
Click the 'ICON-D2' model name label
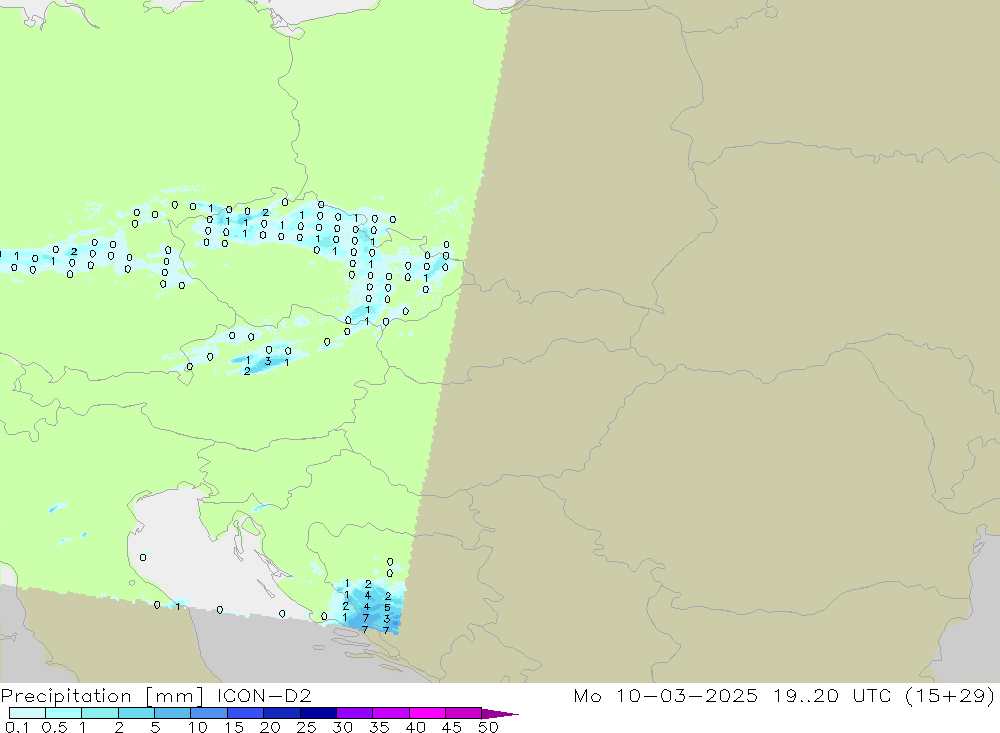coord(264,695)
